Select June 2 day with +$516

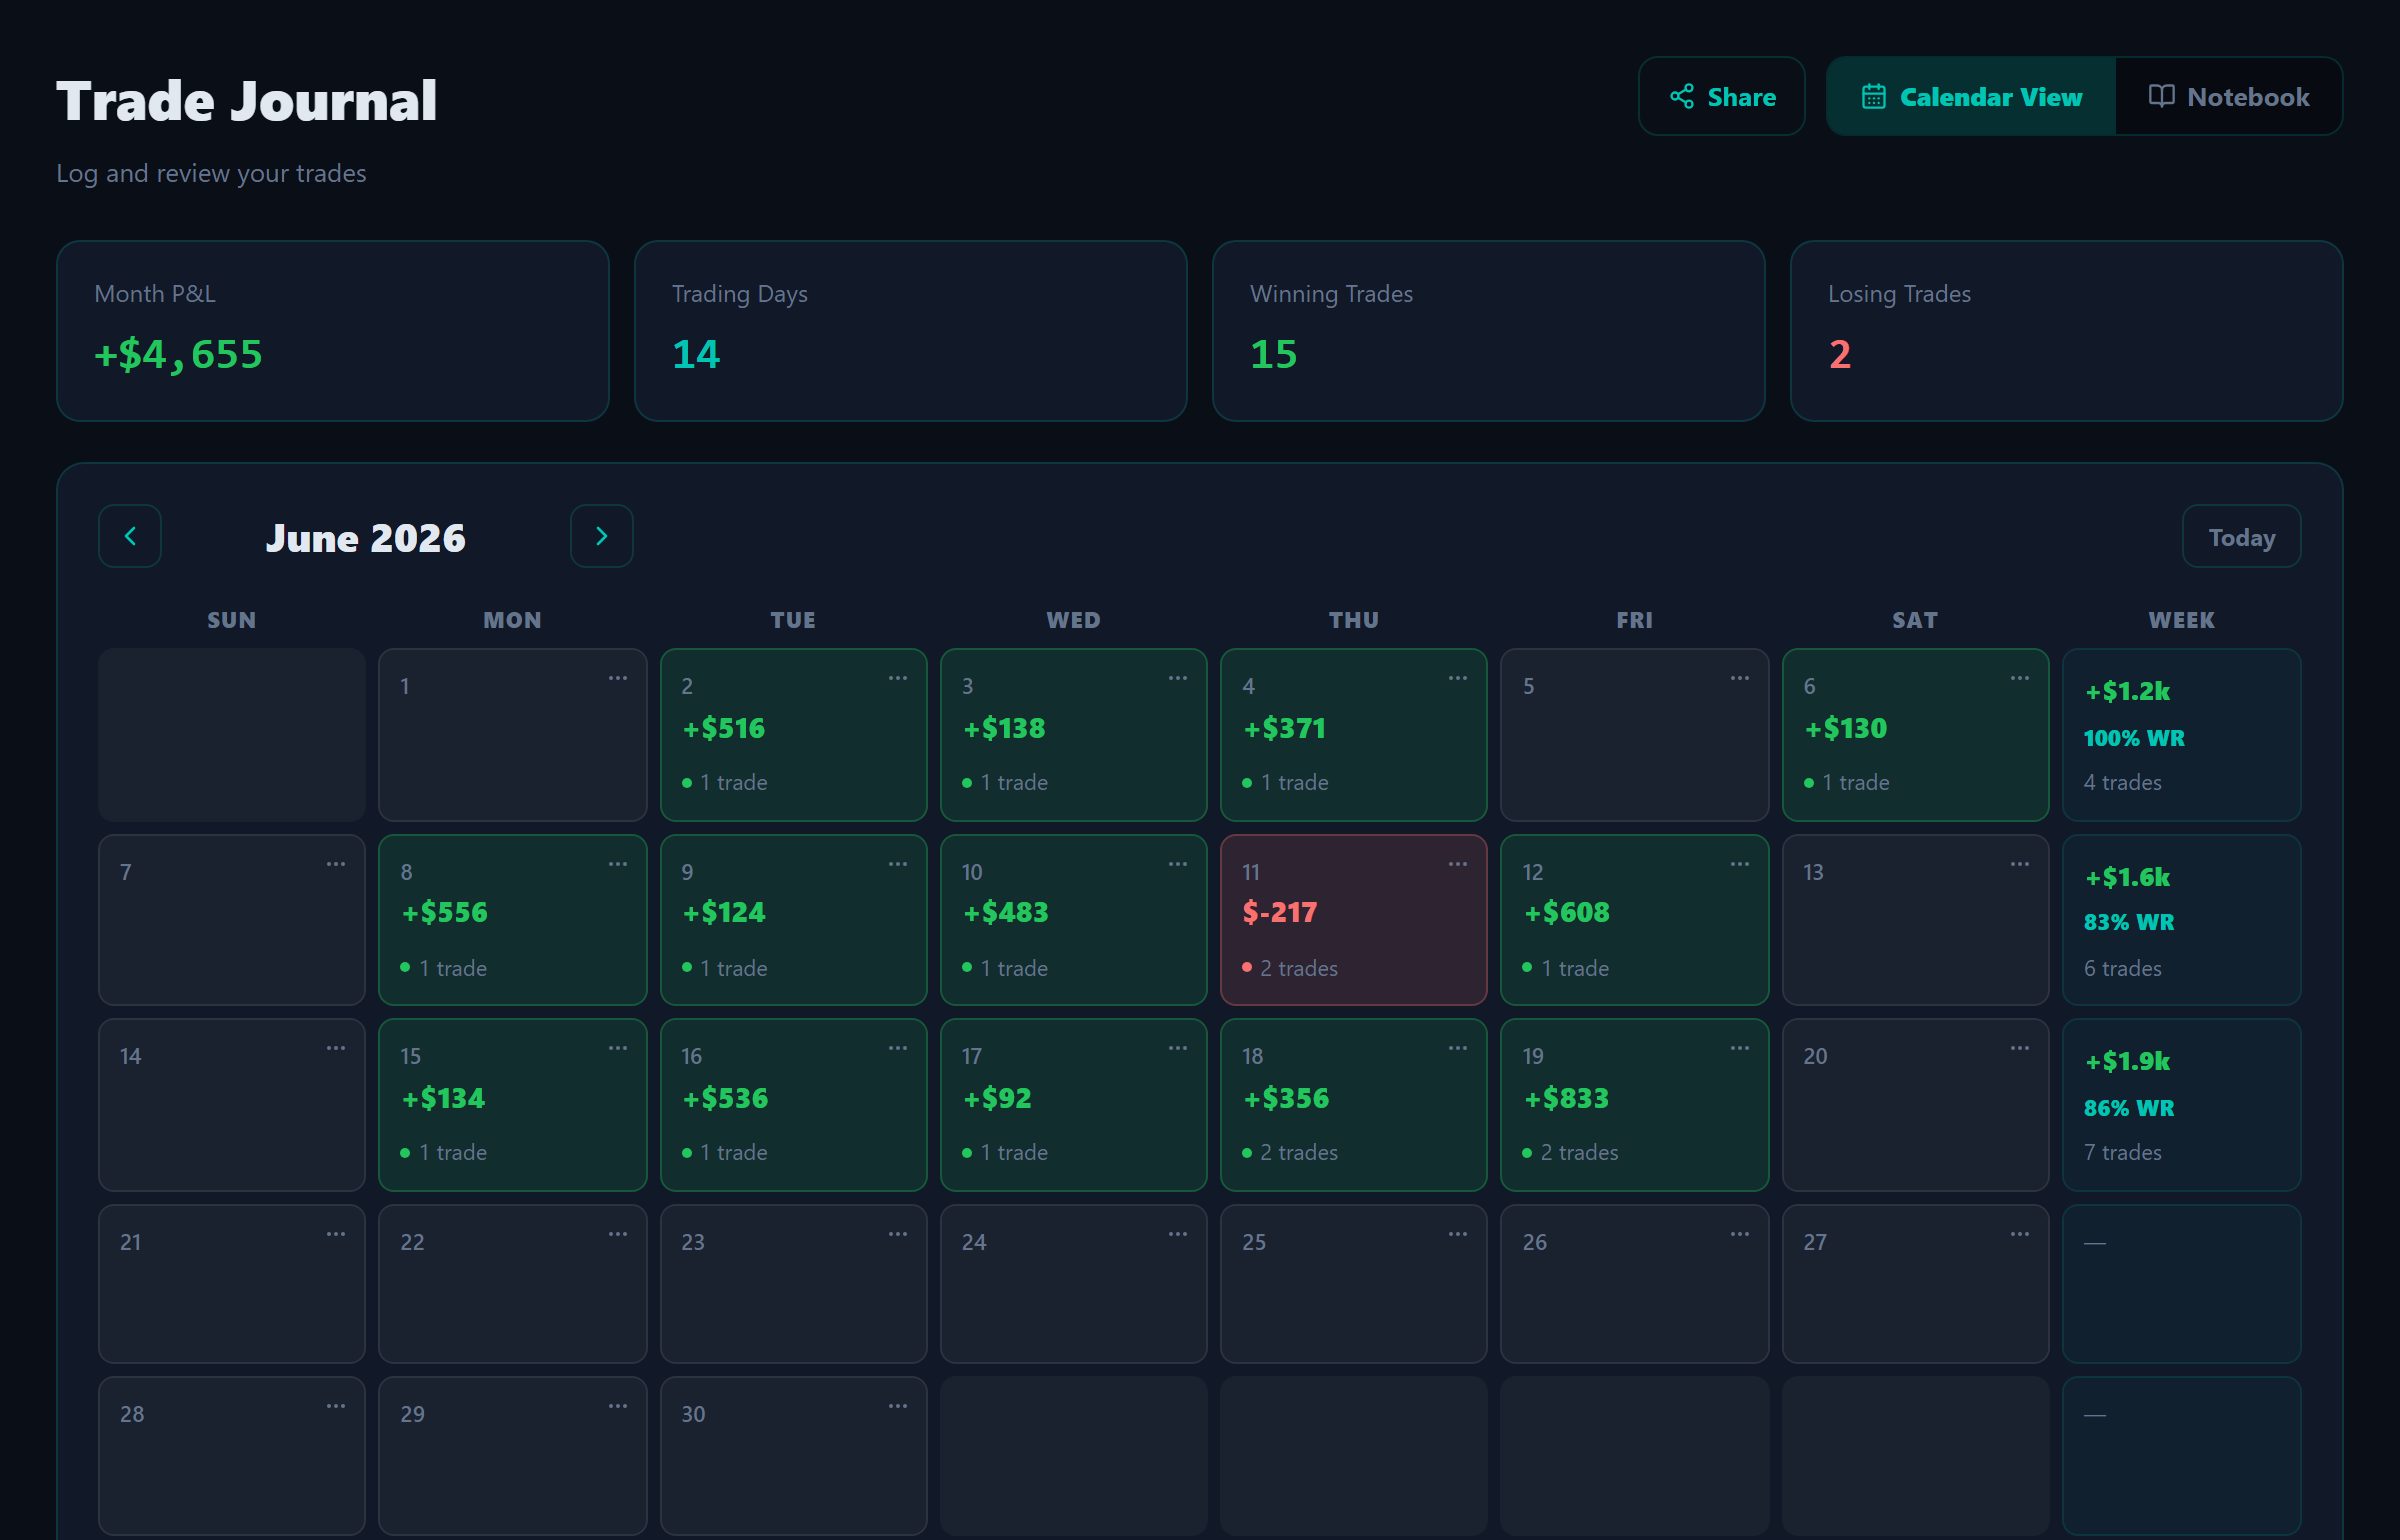(x=793, y=735)
